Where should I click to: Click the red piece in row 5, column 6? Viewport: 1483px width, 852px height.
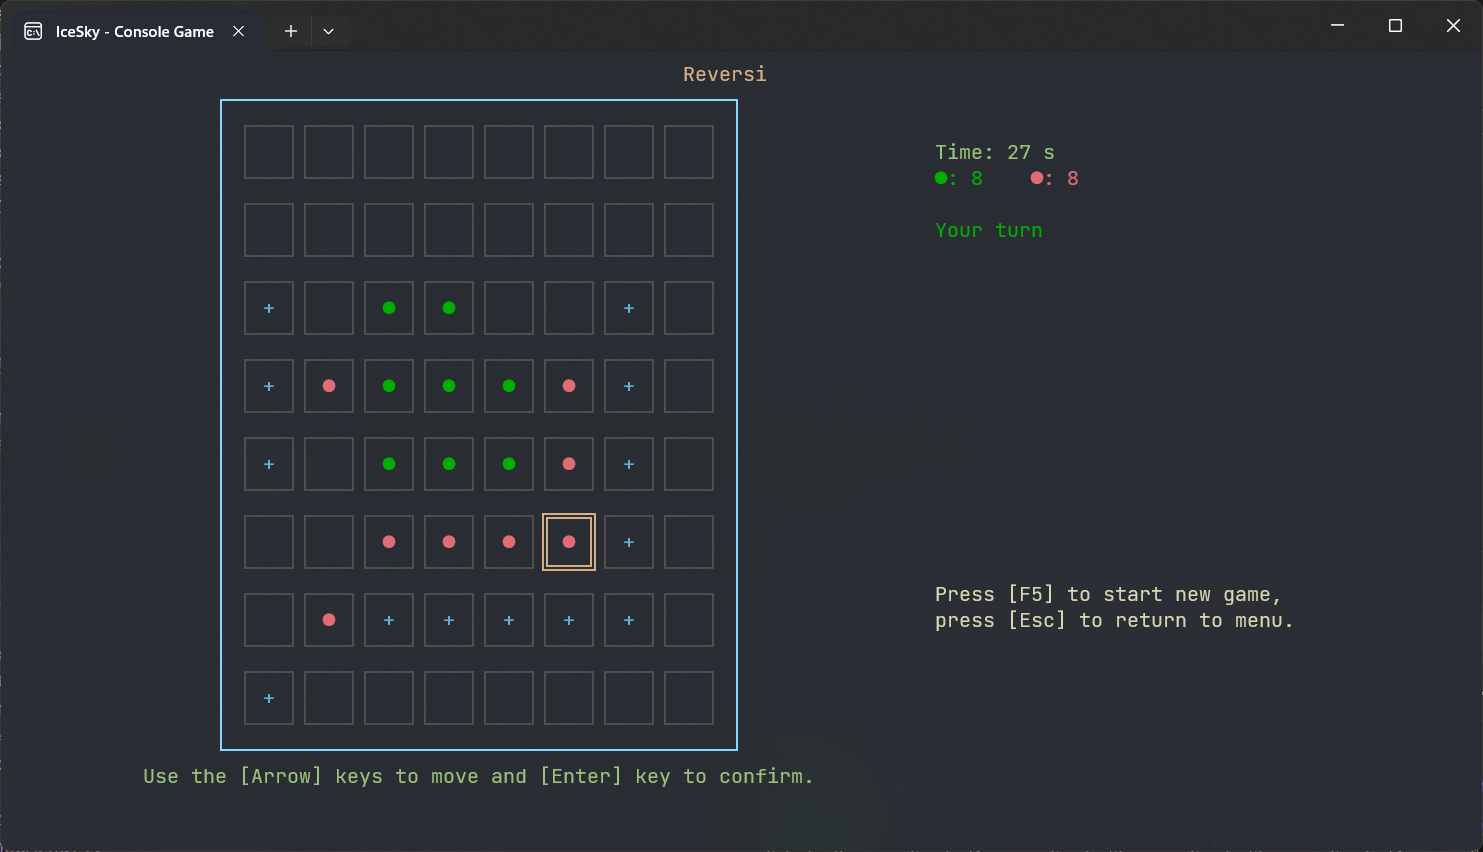click(x=569, y=464)
